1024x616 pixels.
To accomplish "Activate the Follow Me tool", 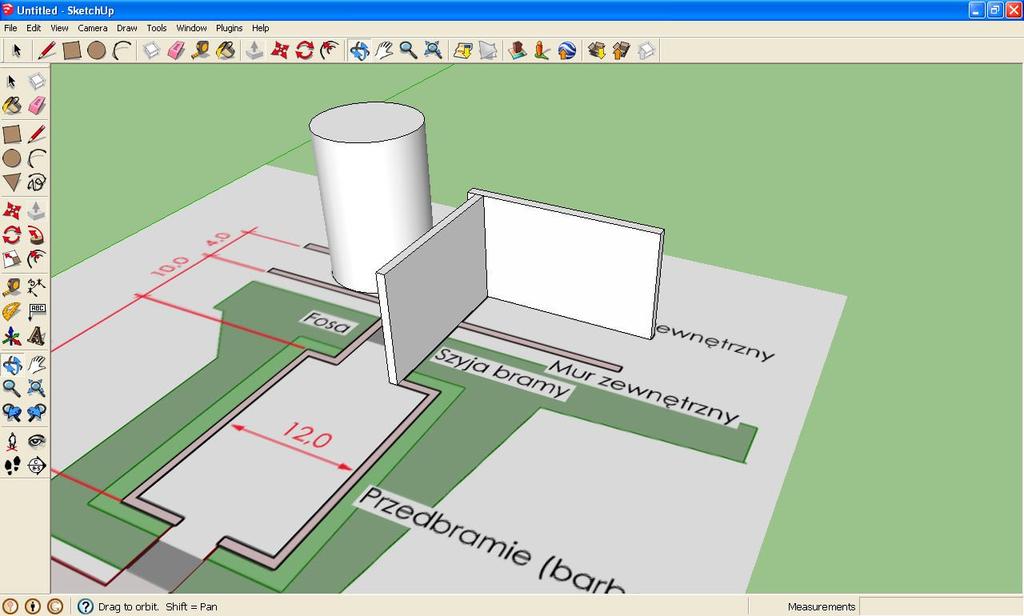I will 37,235.
